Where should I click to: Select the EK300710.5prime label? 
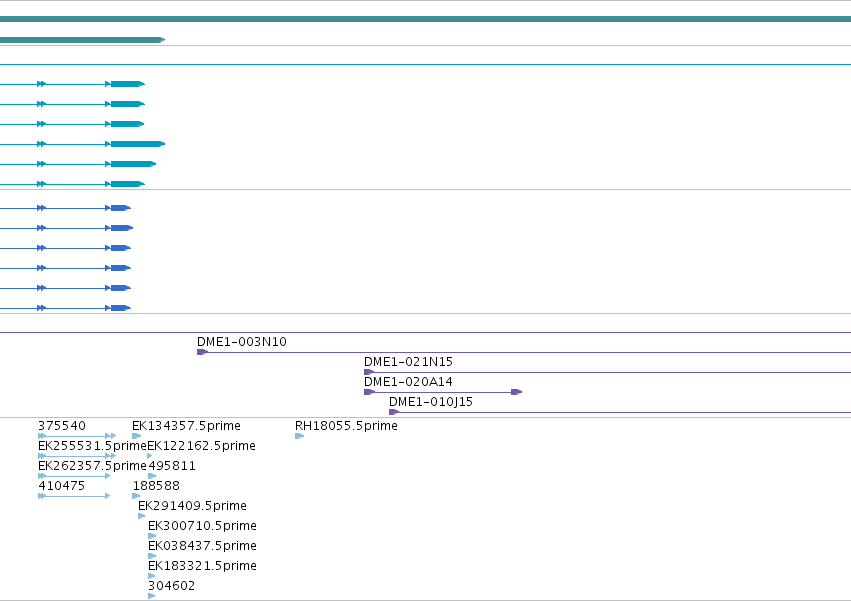202,526
